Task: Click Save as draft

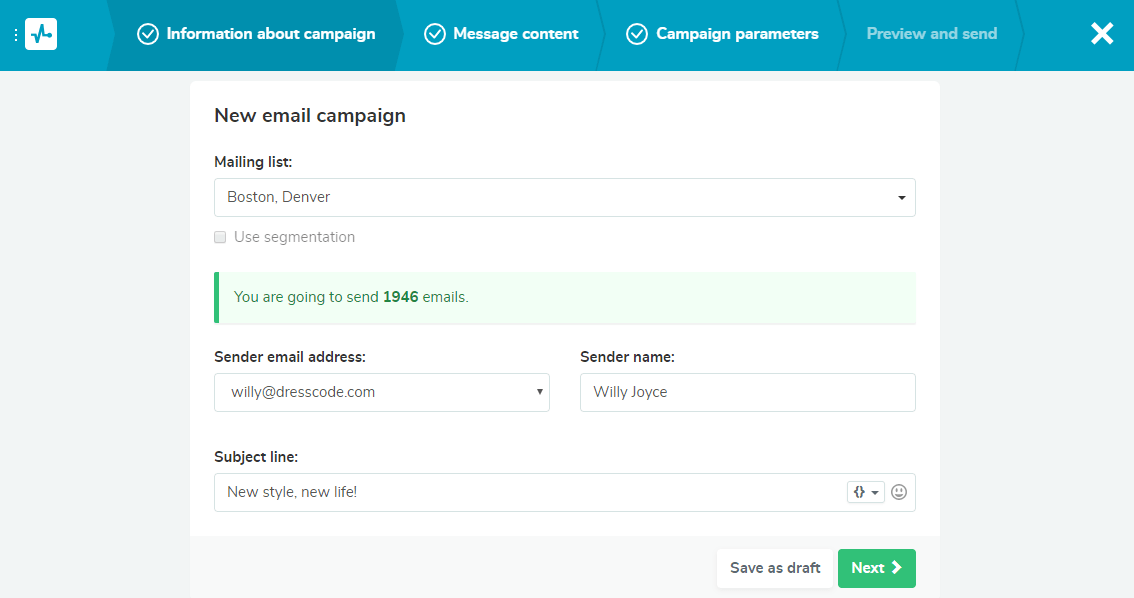Action: 775,567
